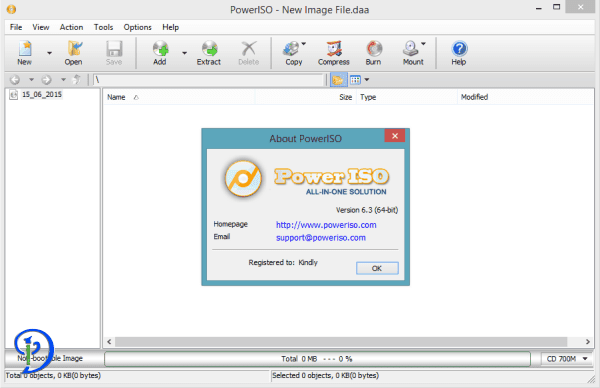This screenshot has width=600, height=388.
Task: Open the Help menu
Action: [x=170, y=27]
